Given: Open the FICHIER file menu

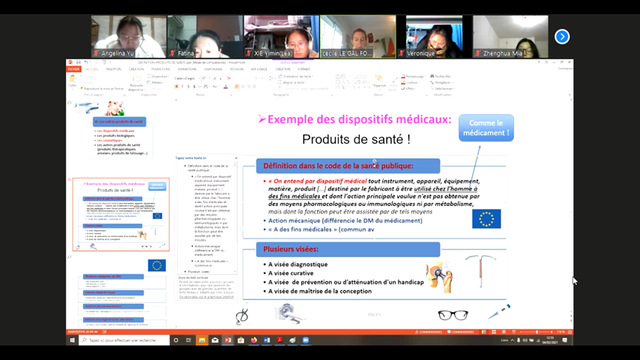Looking at the screenshot, I should pos(74,69).
